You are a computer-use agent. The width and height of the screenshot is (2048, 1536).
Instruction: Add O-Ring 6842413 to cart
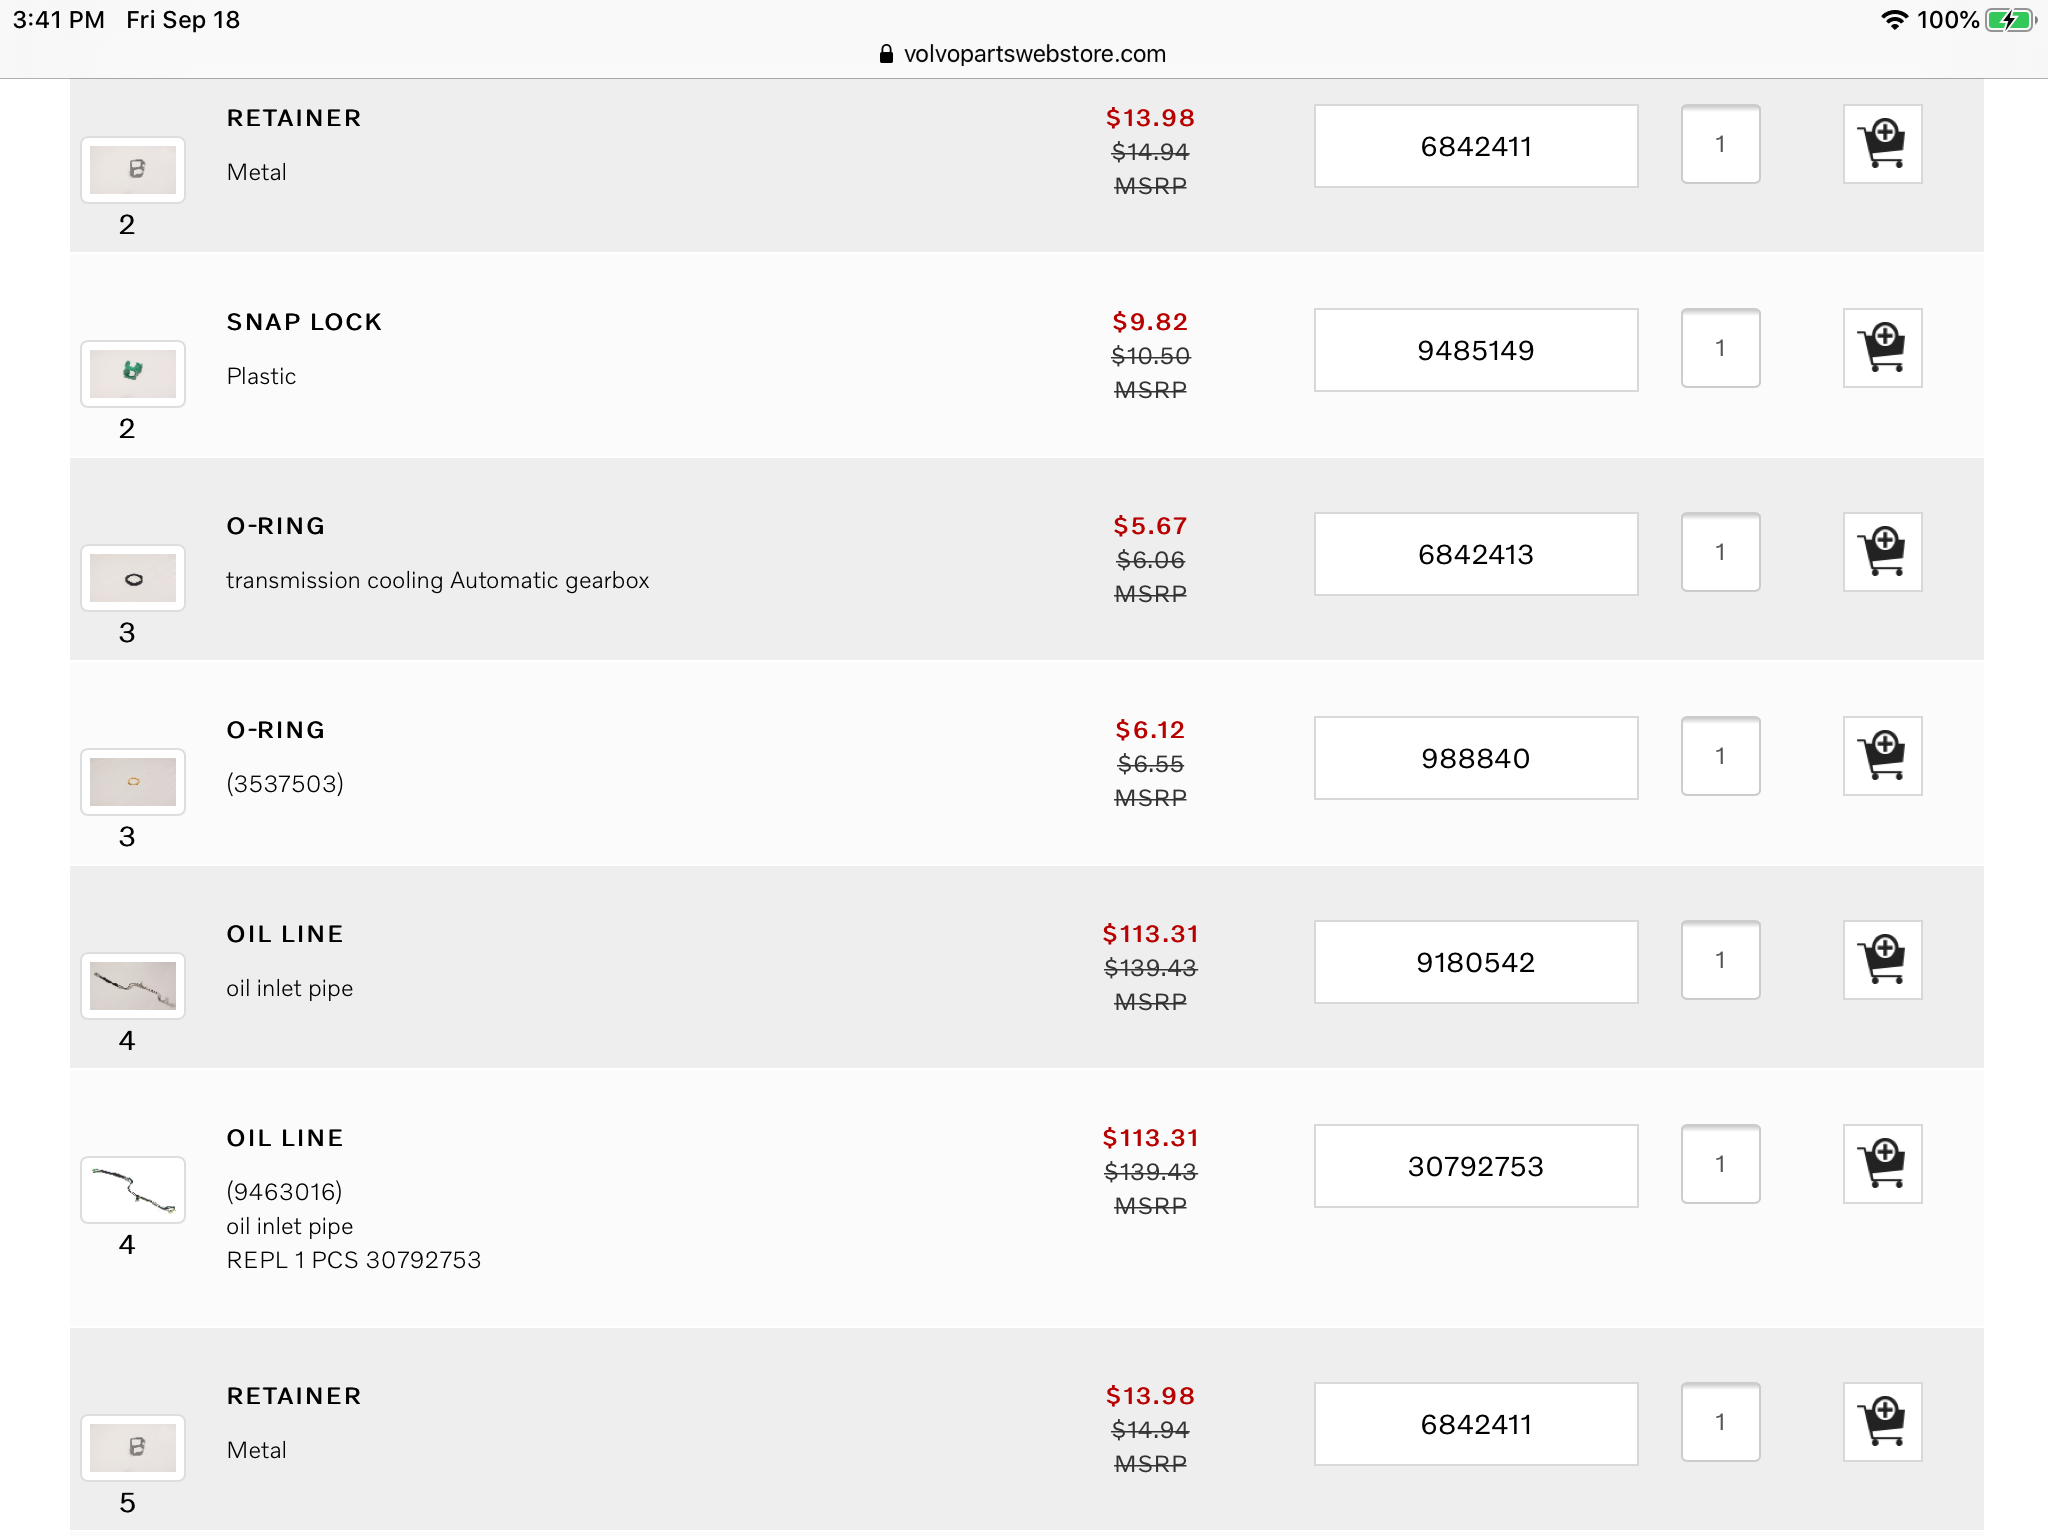pyautogui.click(x=1882, y=552)
